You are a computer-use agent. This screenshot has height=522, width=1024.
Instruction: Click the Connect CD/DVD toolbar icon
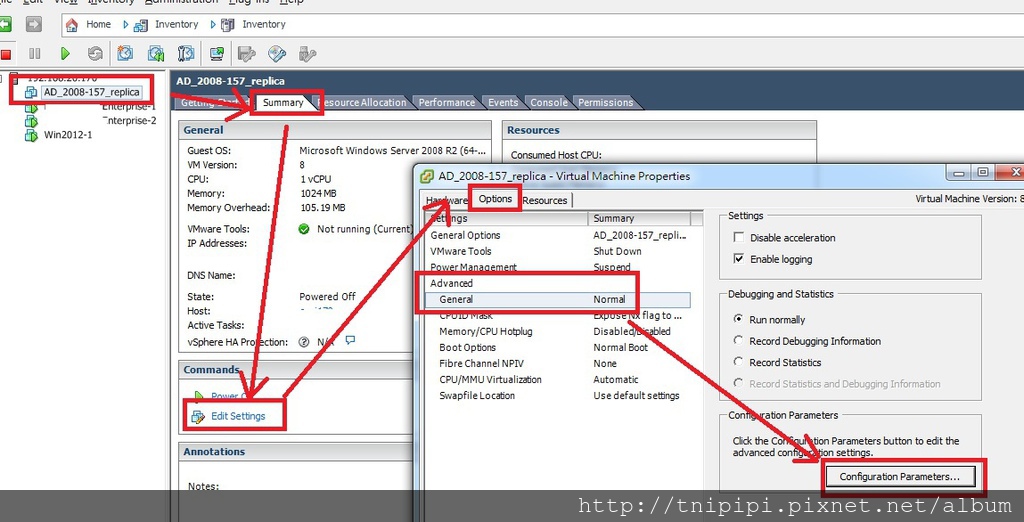click(277, 53)
